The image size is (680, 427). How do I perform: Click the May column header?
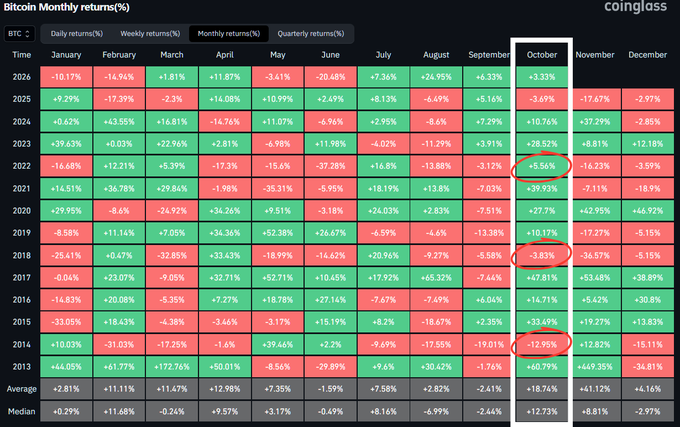pos(278,55)
